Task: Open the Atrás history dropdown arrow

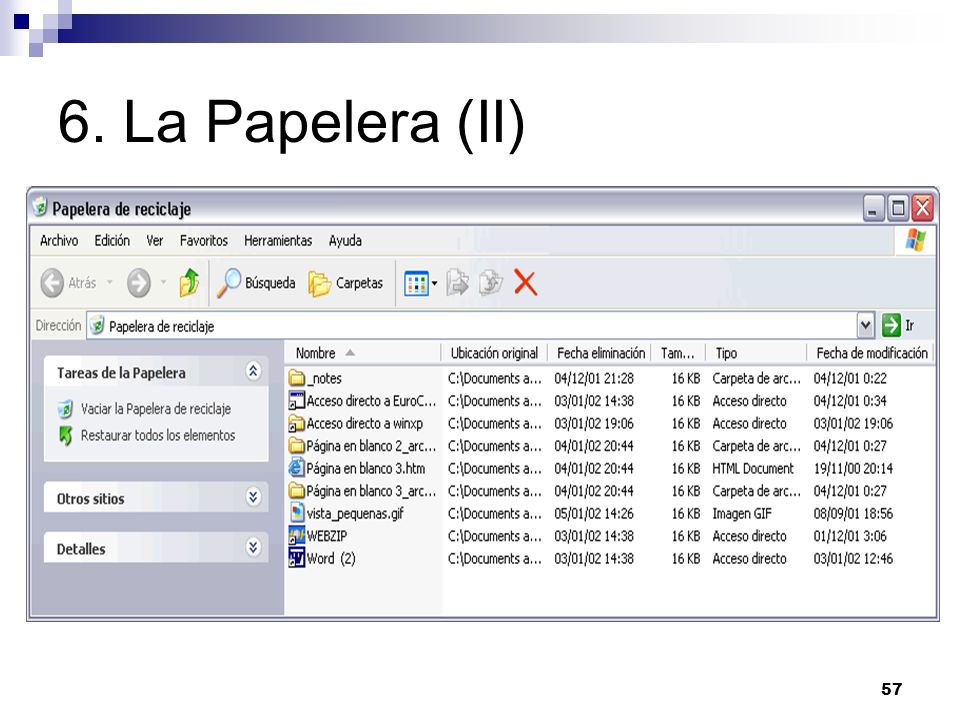Action: [110, 283]
